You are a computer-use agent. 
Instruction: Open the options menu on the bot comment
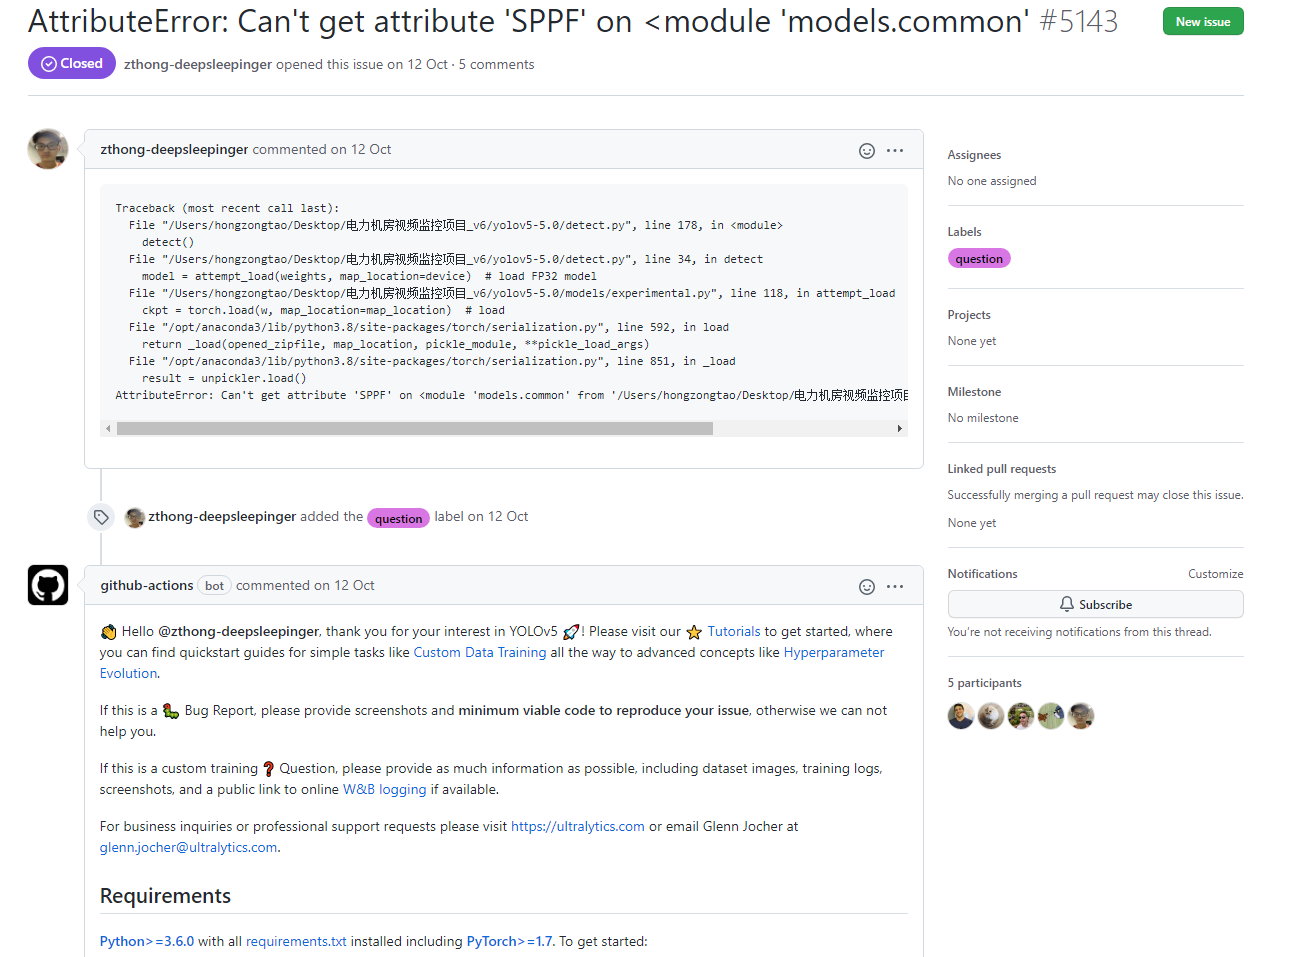[895, 587]
